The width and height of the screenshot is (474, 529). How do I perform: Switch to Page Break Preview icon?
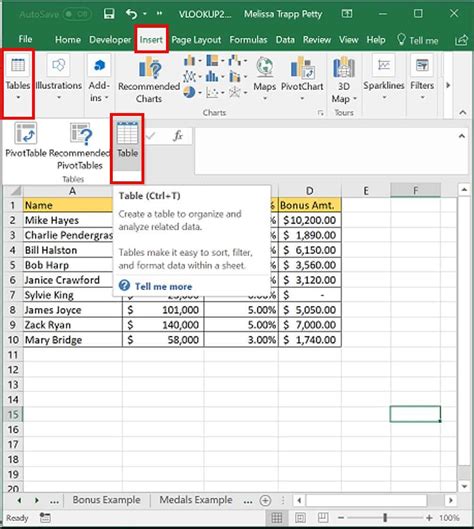323,518
